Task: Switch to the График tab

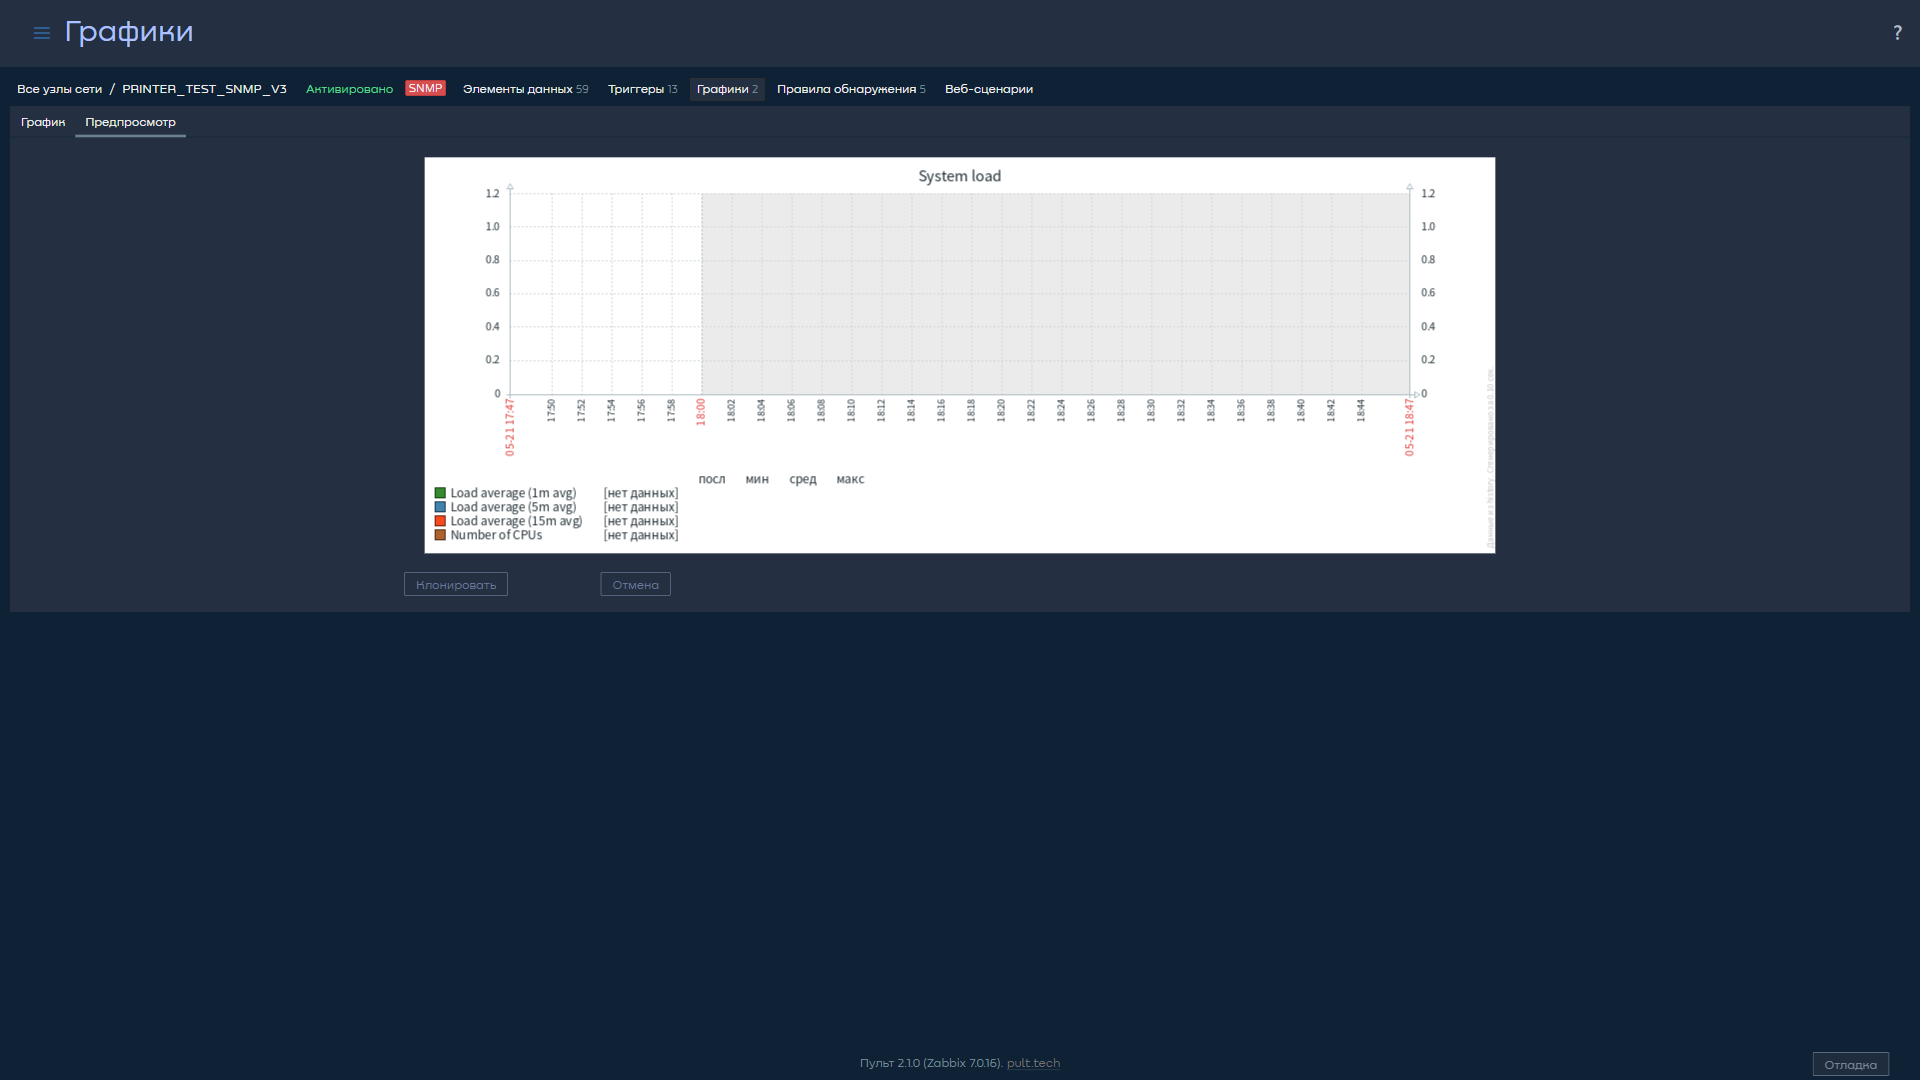Action: tap(43, 122)
